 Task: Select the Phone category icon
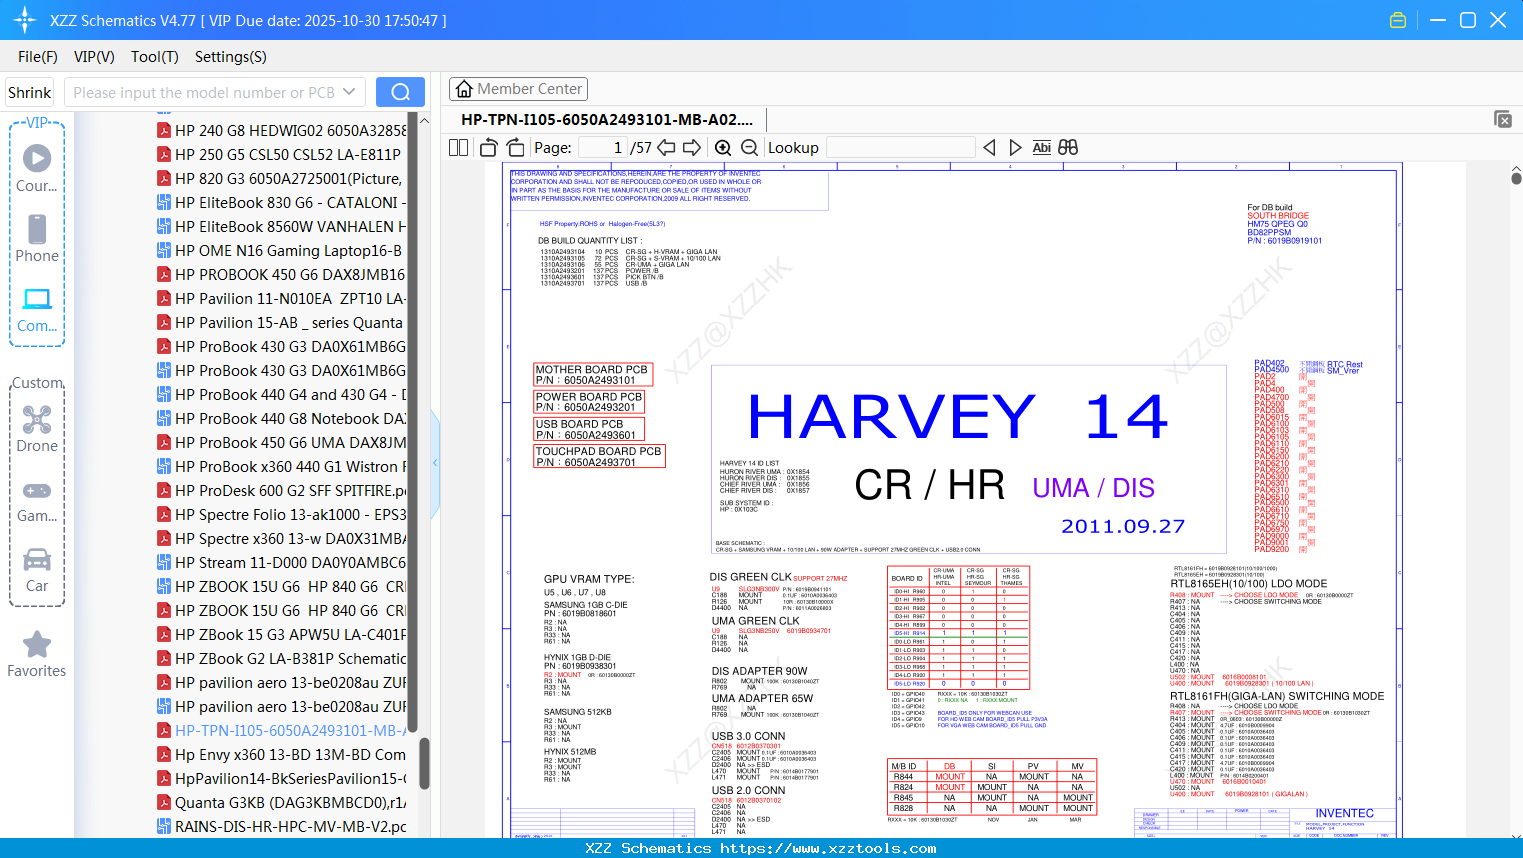[x=37, y=229]
